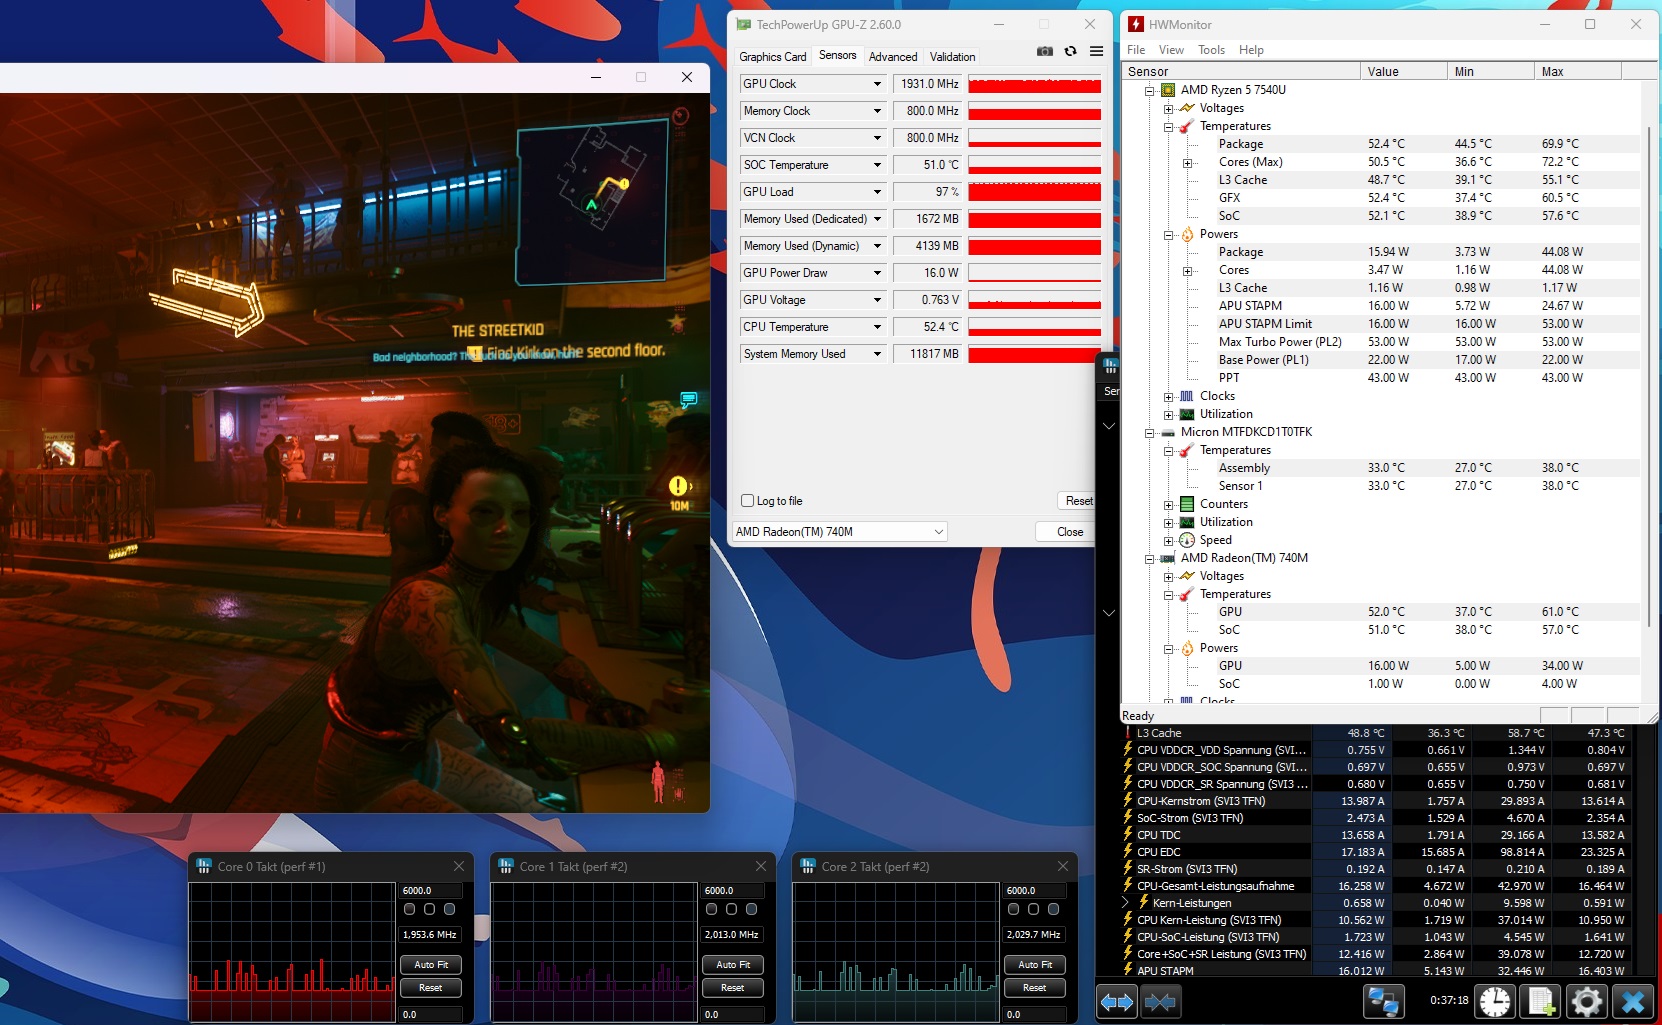Expand Voltages under AMD Ryzen 5 7540U

pos(1168,108)
